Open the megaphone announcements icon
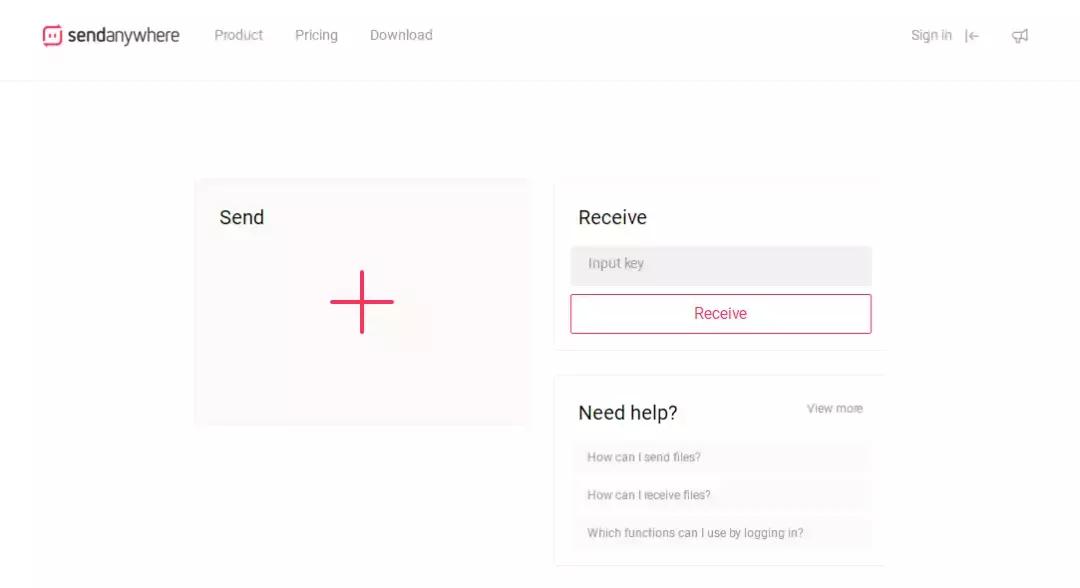1080x588 pixels. coord(1020,36)
